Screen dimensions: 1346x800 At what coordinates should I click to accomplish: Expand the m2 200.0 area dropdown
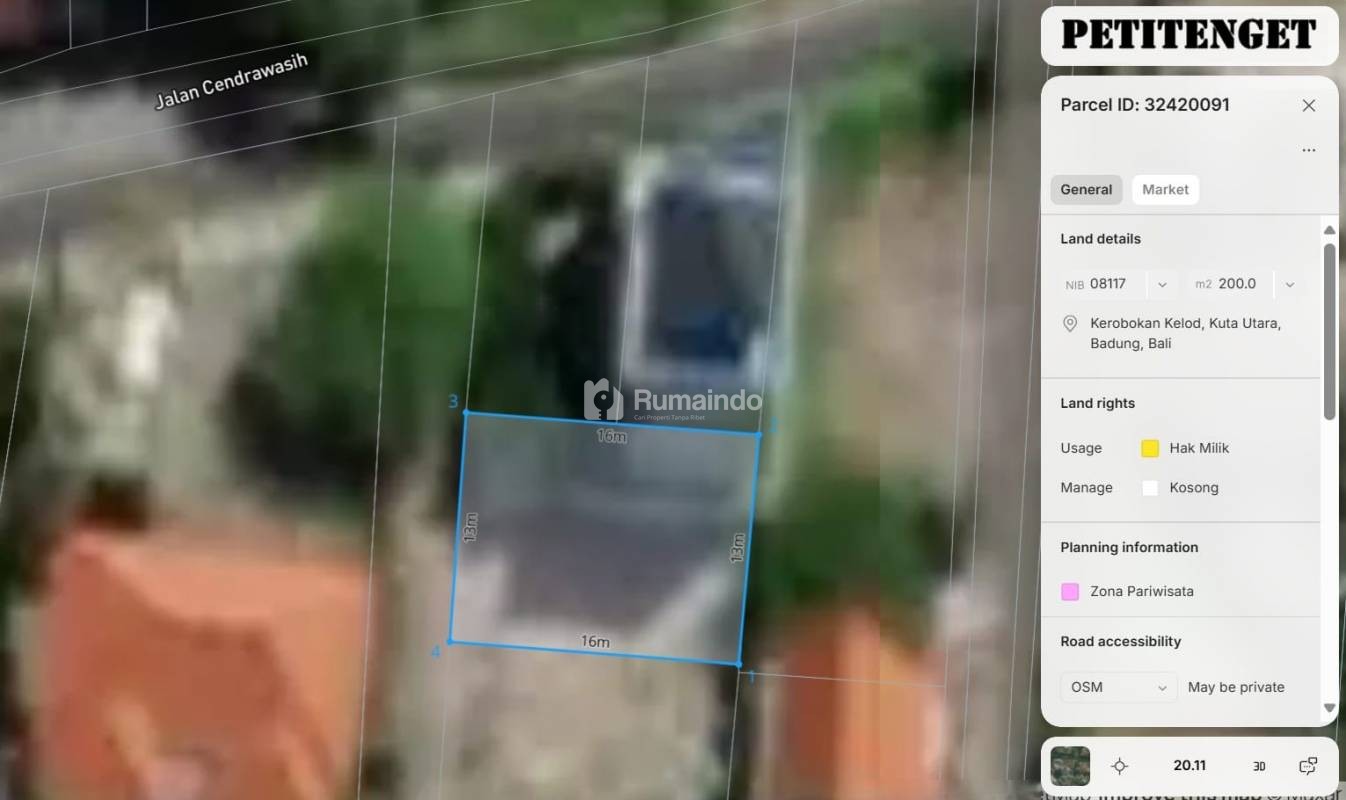tap(1289, 284)
